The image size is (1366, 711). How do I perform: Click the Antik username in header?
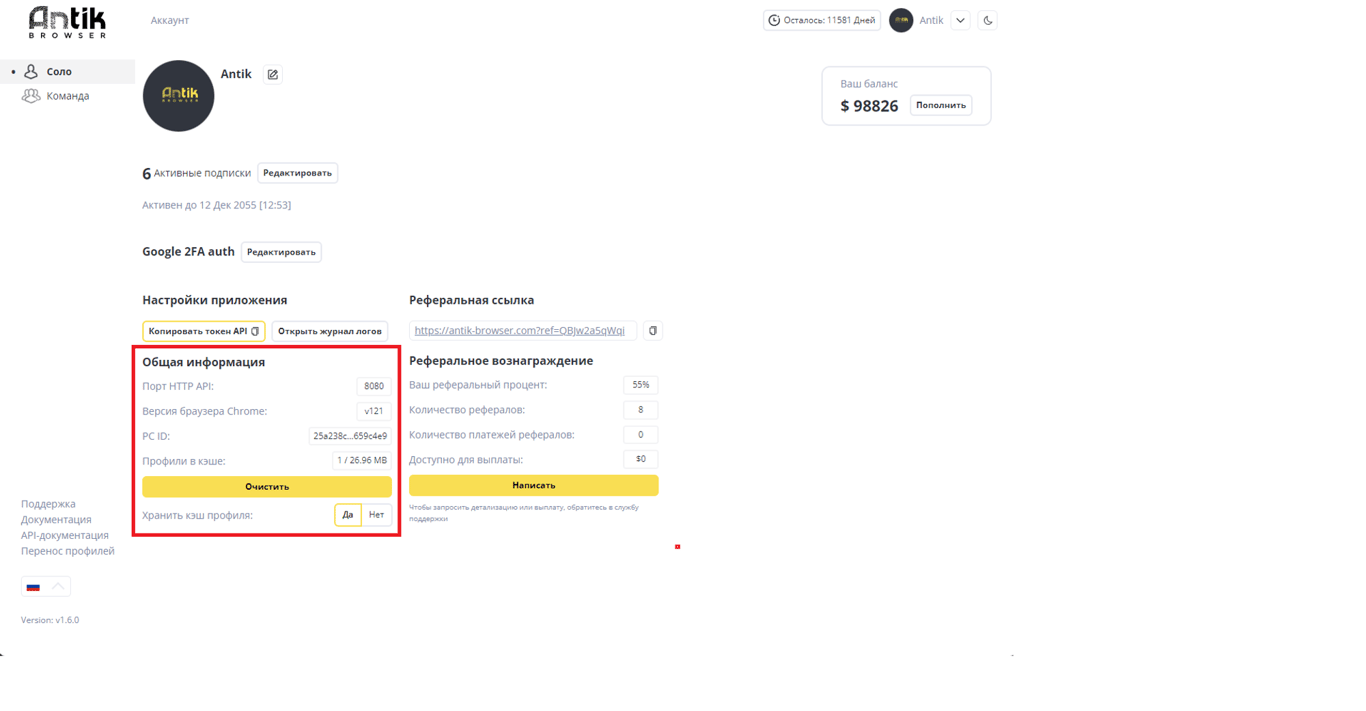click(x=931, y=20)
